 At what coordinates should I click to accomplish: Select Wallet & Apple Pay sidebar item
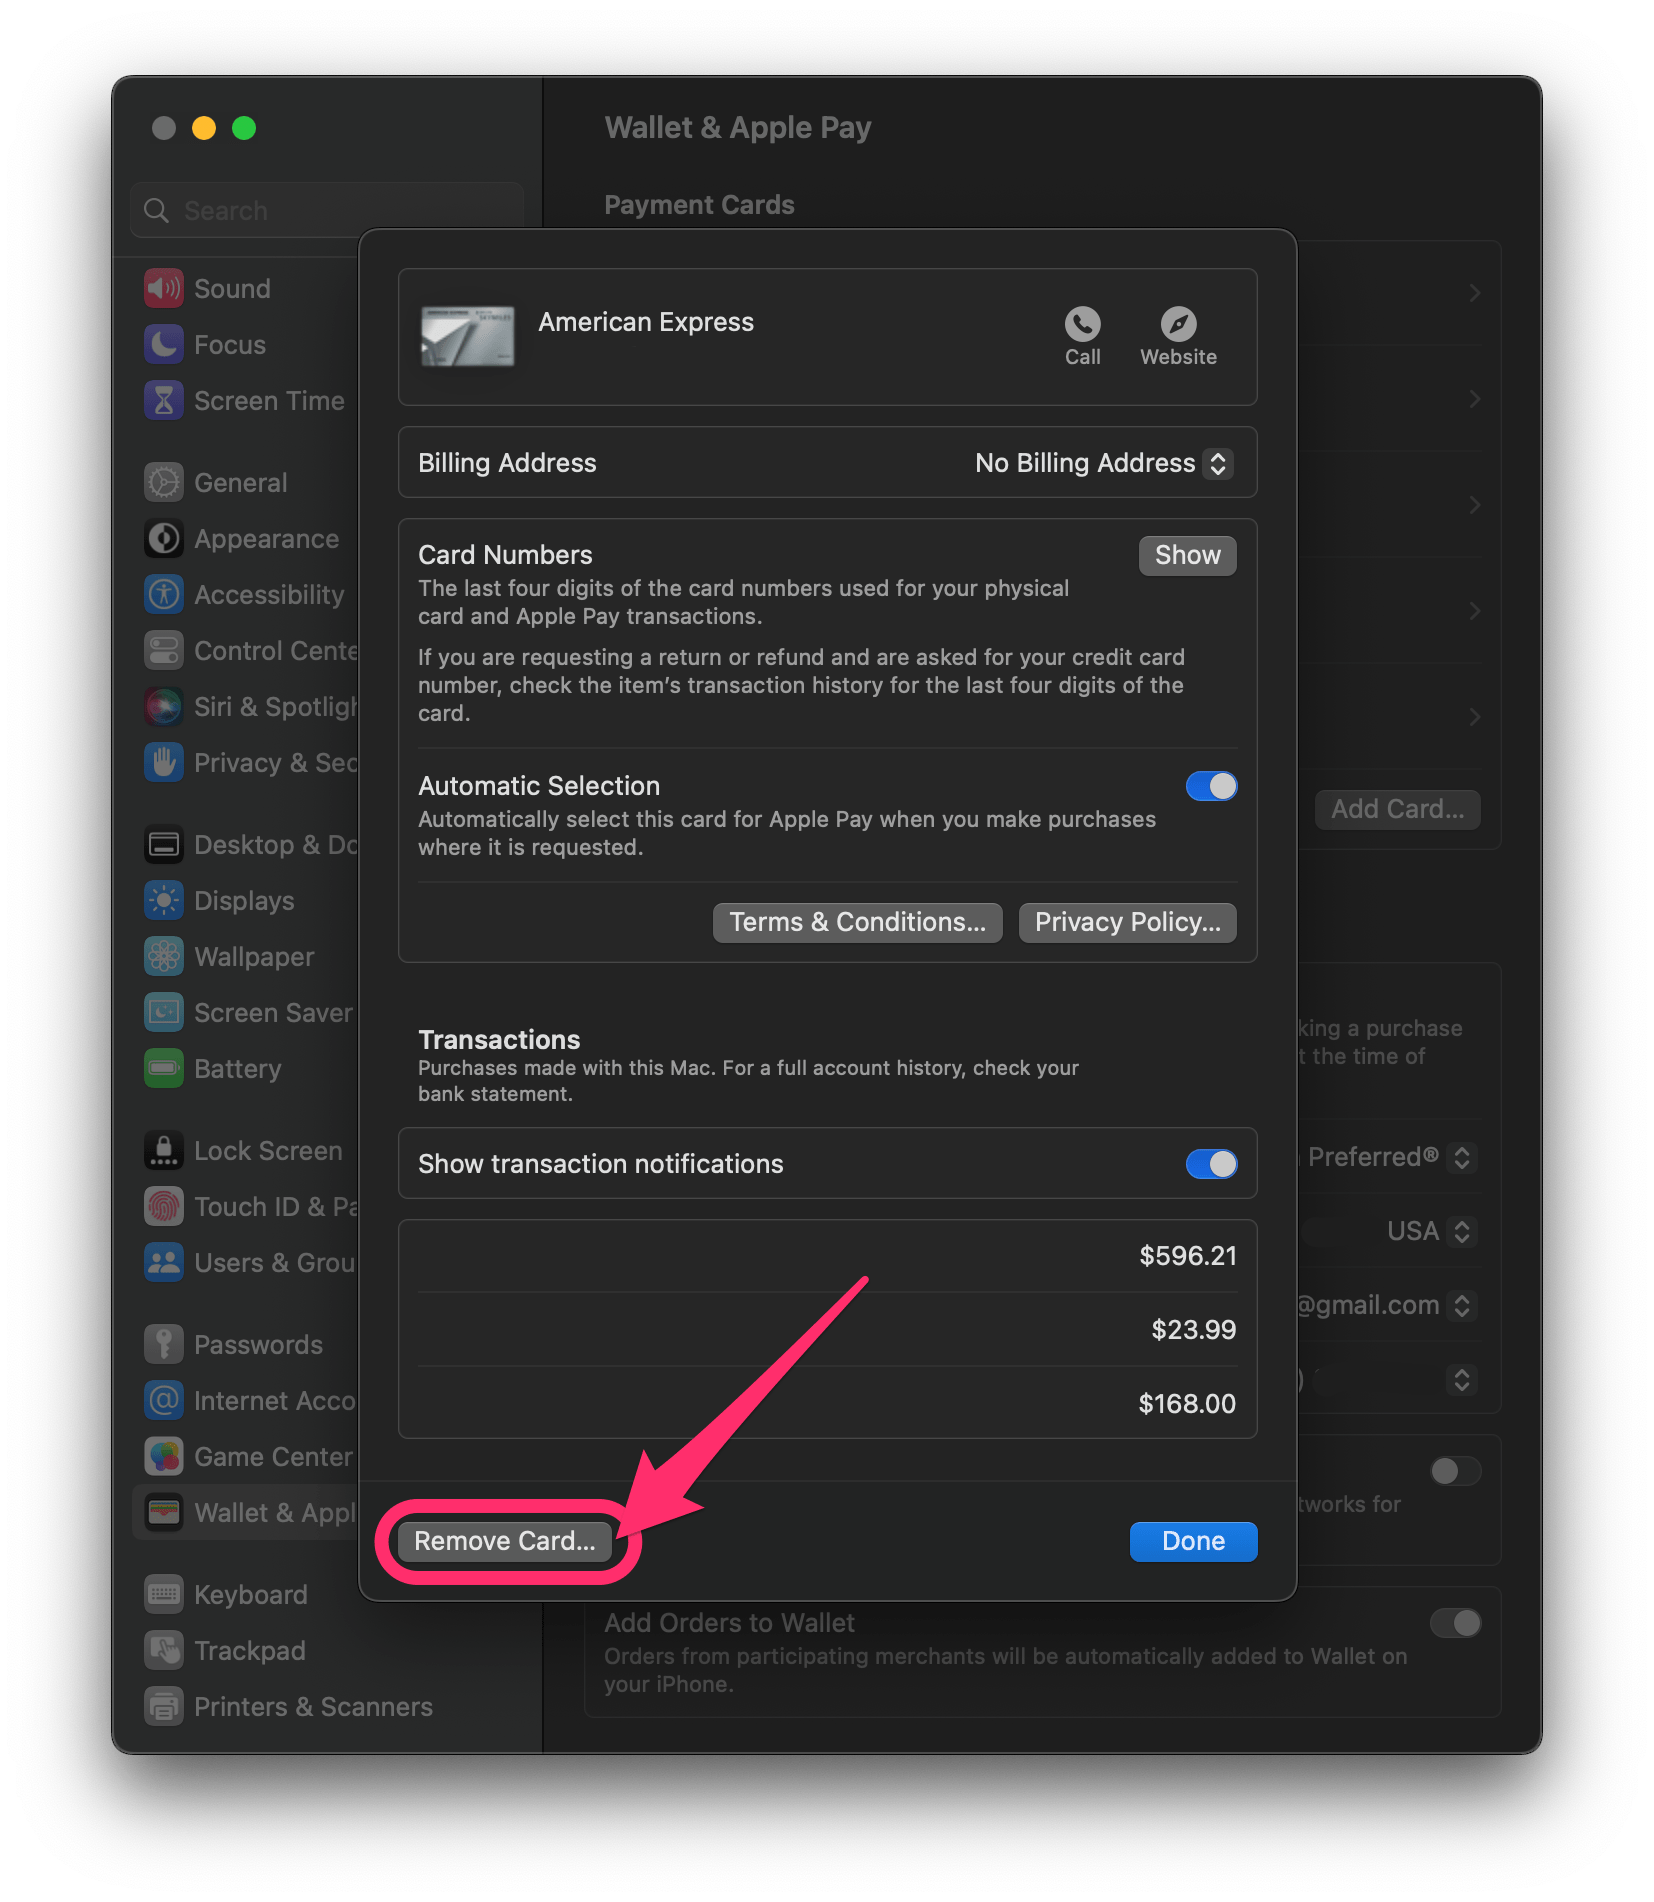[246, 1512]
